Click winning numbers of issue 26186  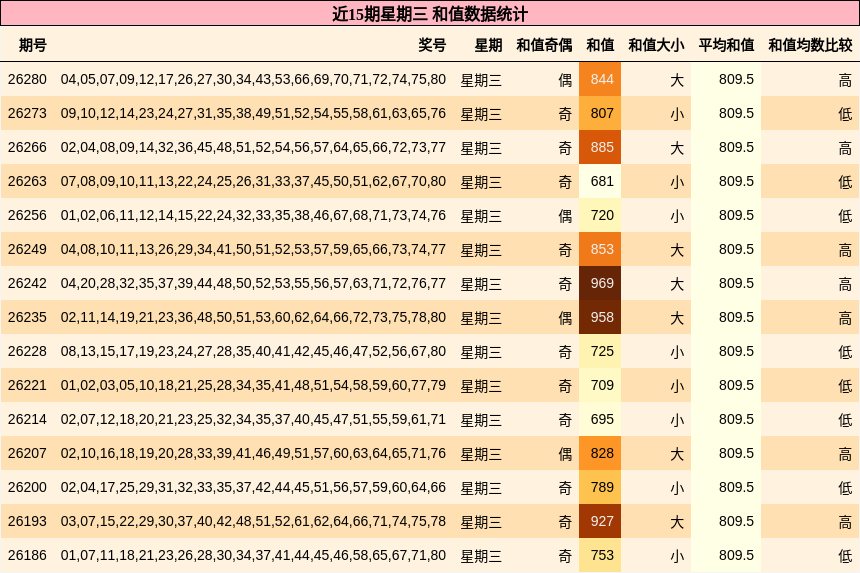(253, 555)
